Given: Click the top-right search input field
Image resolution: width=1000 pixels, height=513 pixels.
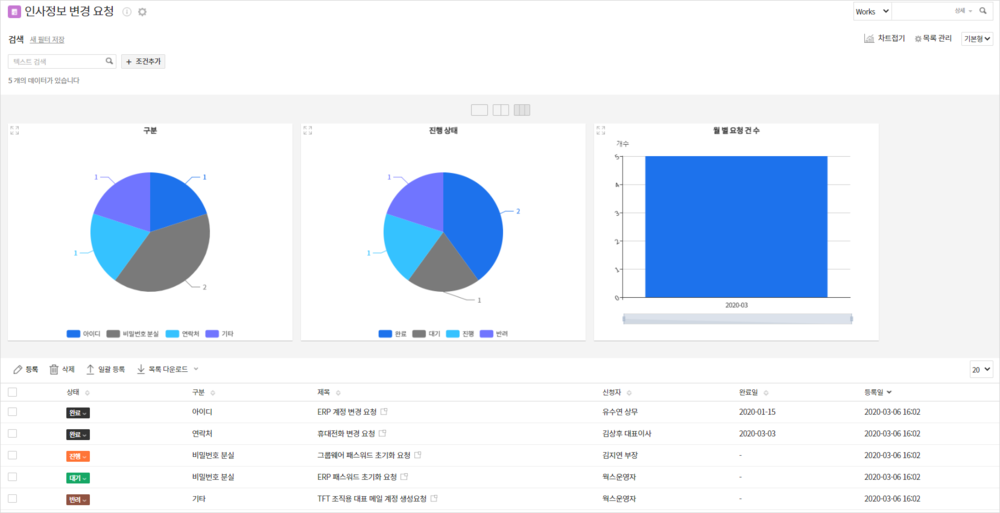Looking at the screenshot, I should click(x=922, y=11).
